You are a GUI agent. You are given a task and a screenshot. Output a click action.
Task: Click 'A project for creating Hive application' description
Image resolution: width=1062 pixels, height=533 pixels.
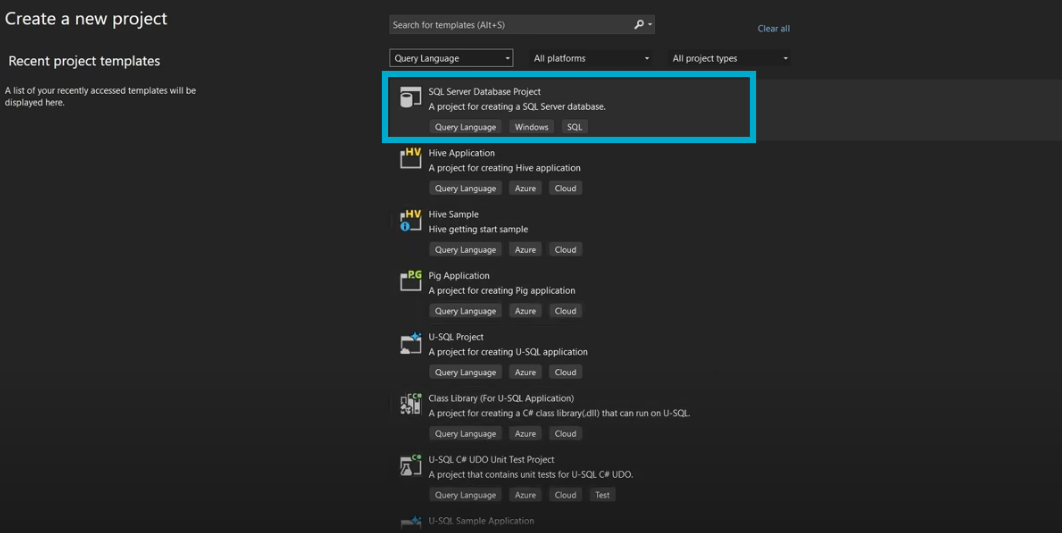point(504,168)
